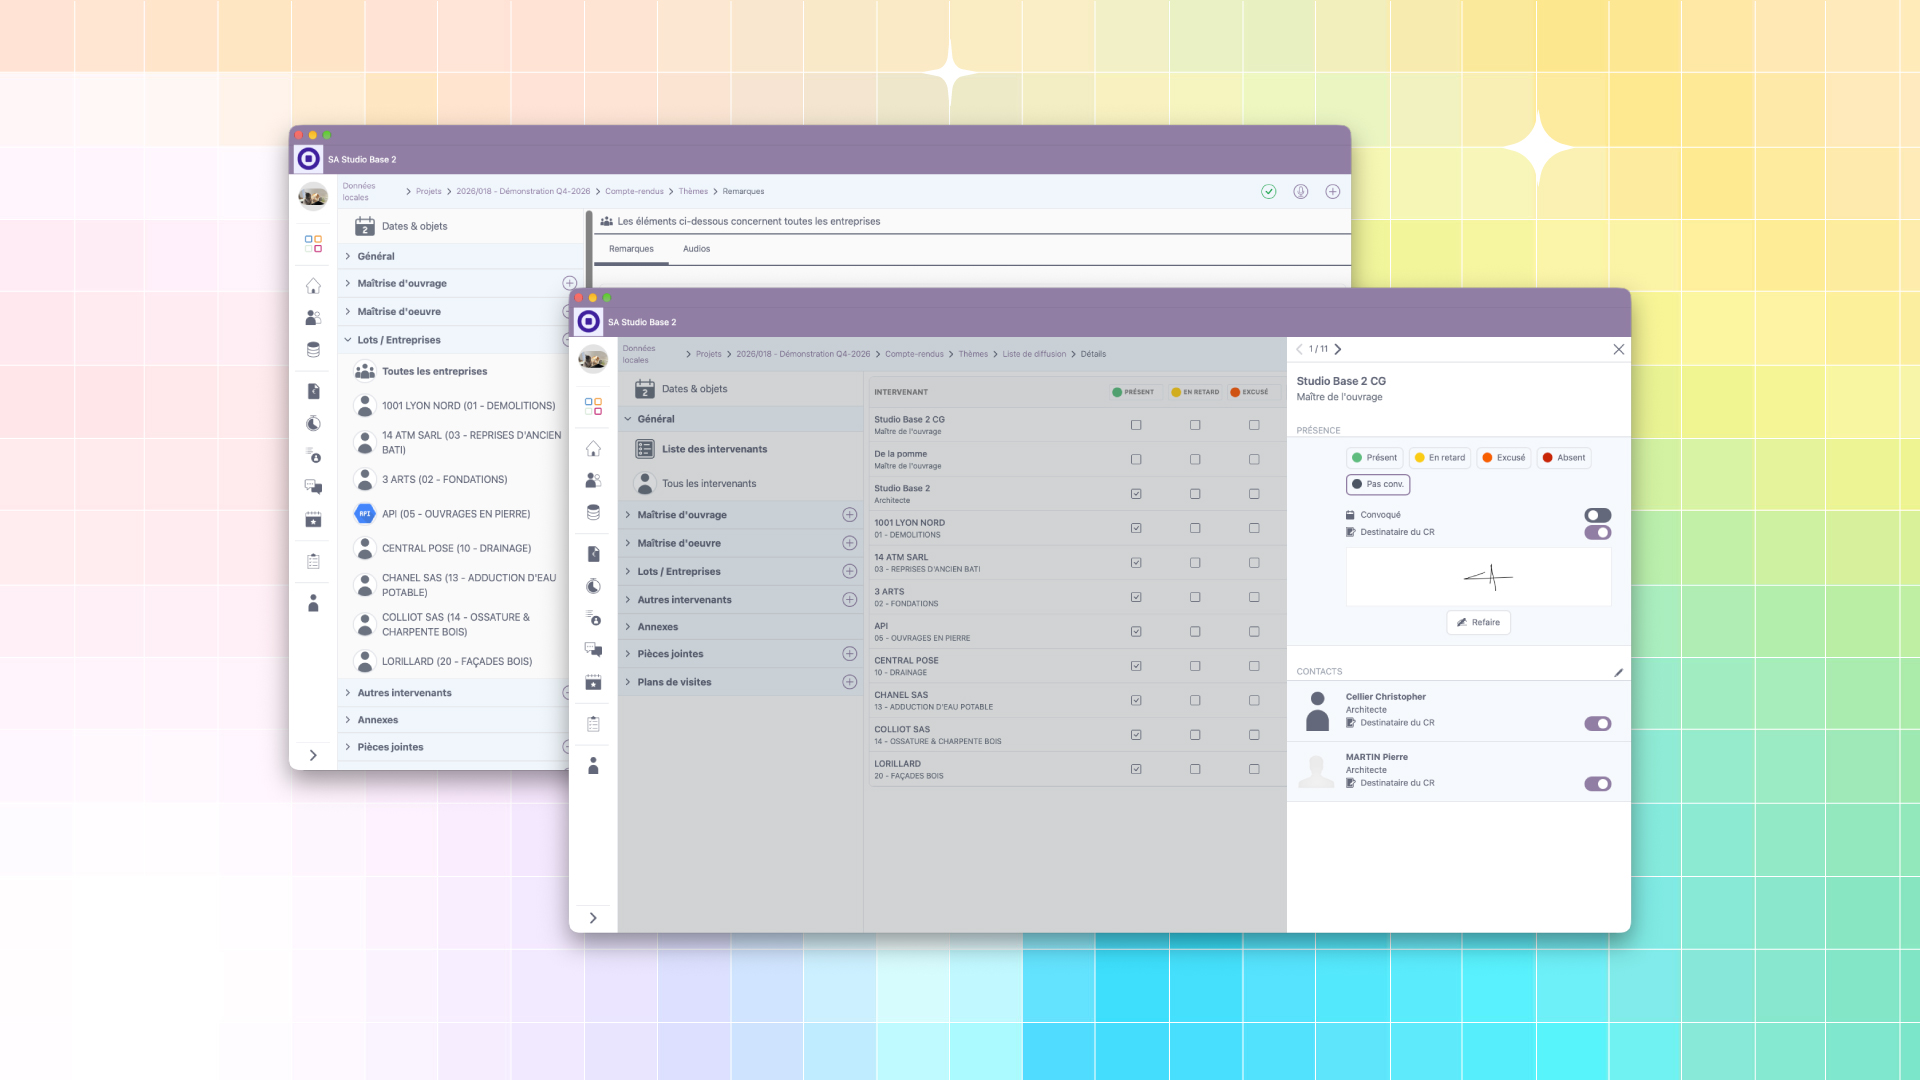1920x1080 pixels.
Task: Select Remarques tab in back window
Action: click(x=631, y=249)
